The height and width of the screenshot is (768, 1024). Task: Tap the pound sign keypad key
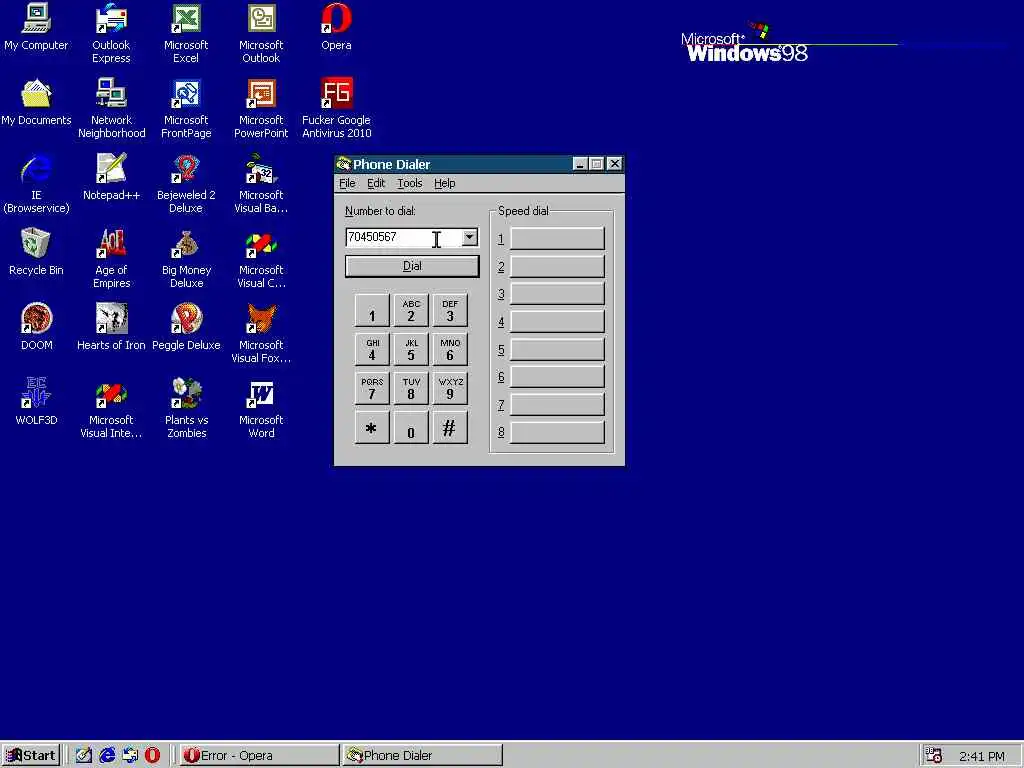pos(450,428)
